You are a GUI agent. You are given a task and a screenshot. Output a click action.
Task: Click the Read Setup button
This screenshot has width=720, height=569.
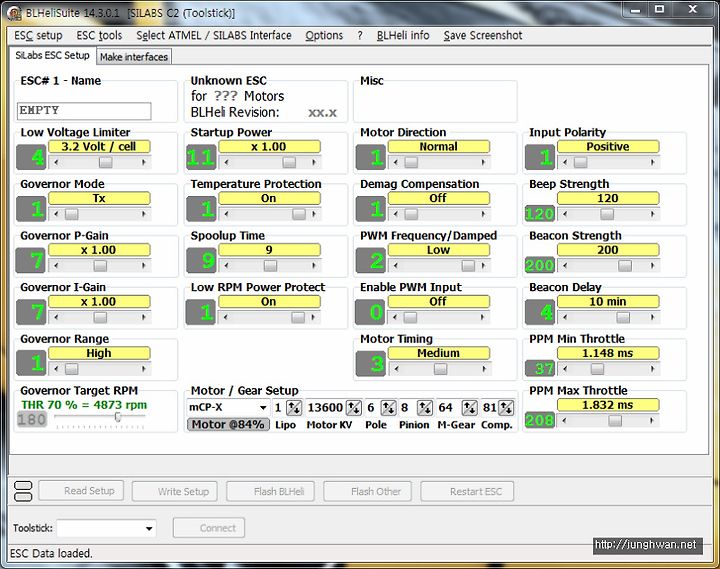[81, 491]
